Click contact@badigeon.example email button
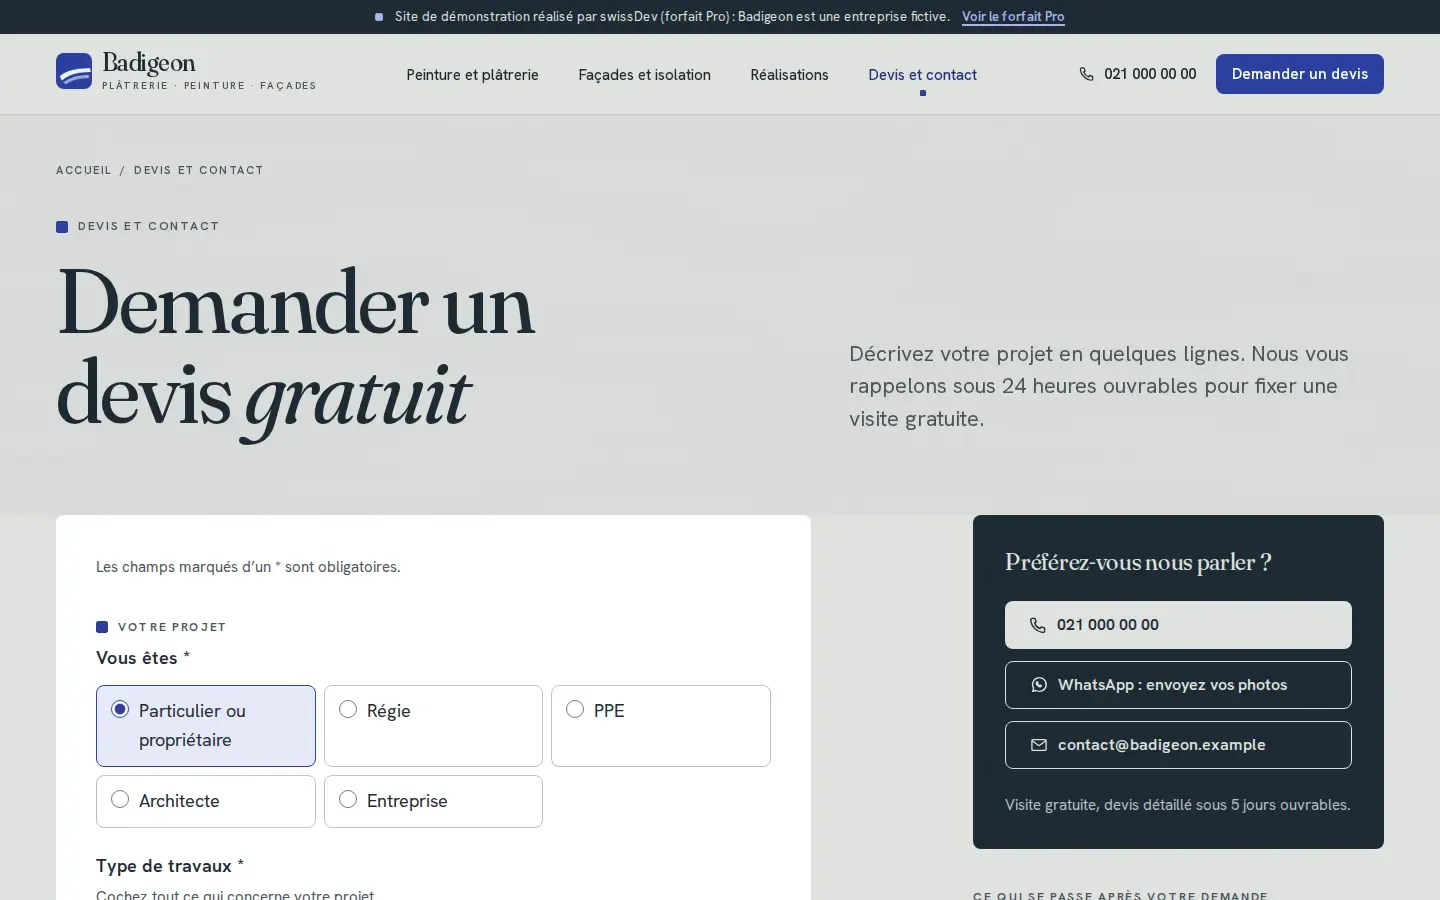The height and width of the screenshot is (900, 1440). point(1178,745)
